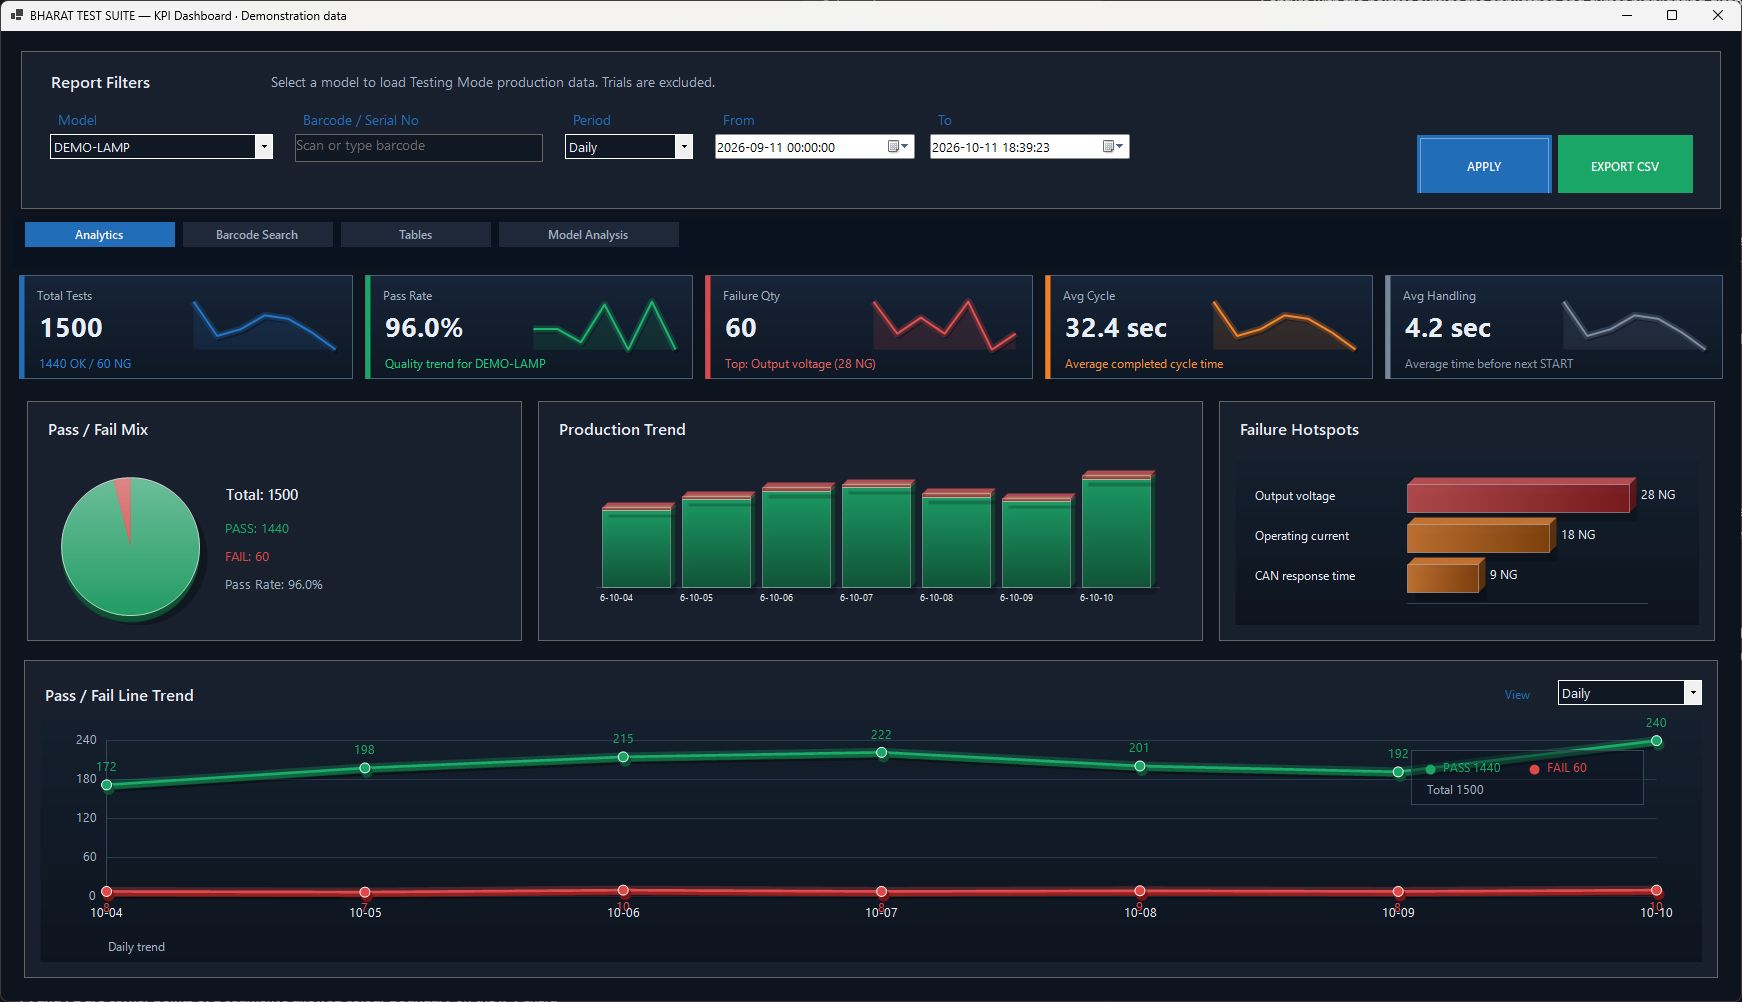
Task: Click the Pass/Fail pie chart
Action: (x=130, y=547)
